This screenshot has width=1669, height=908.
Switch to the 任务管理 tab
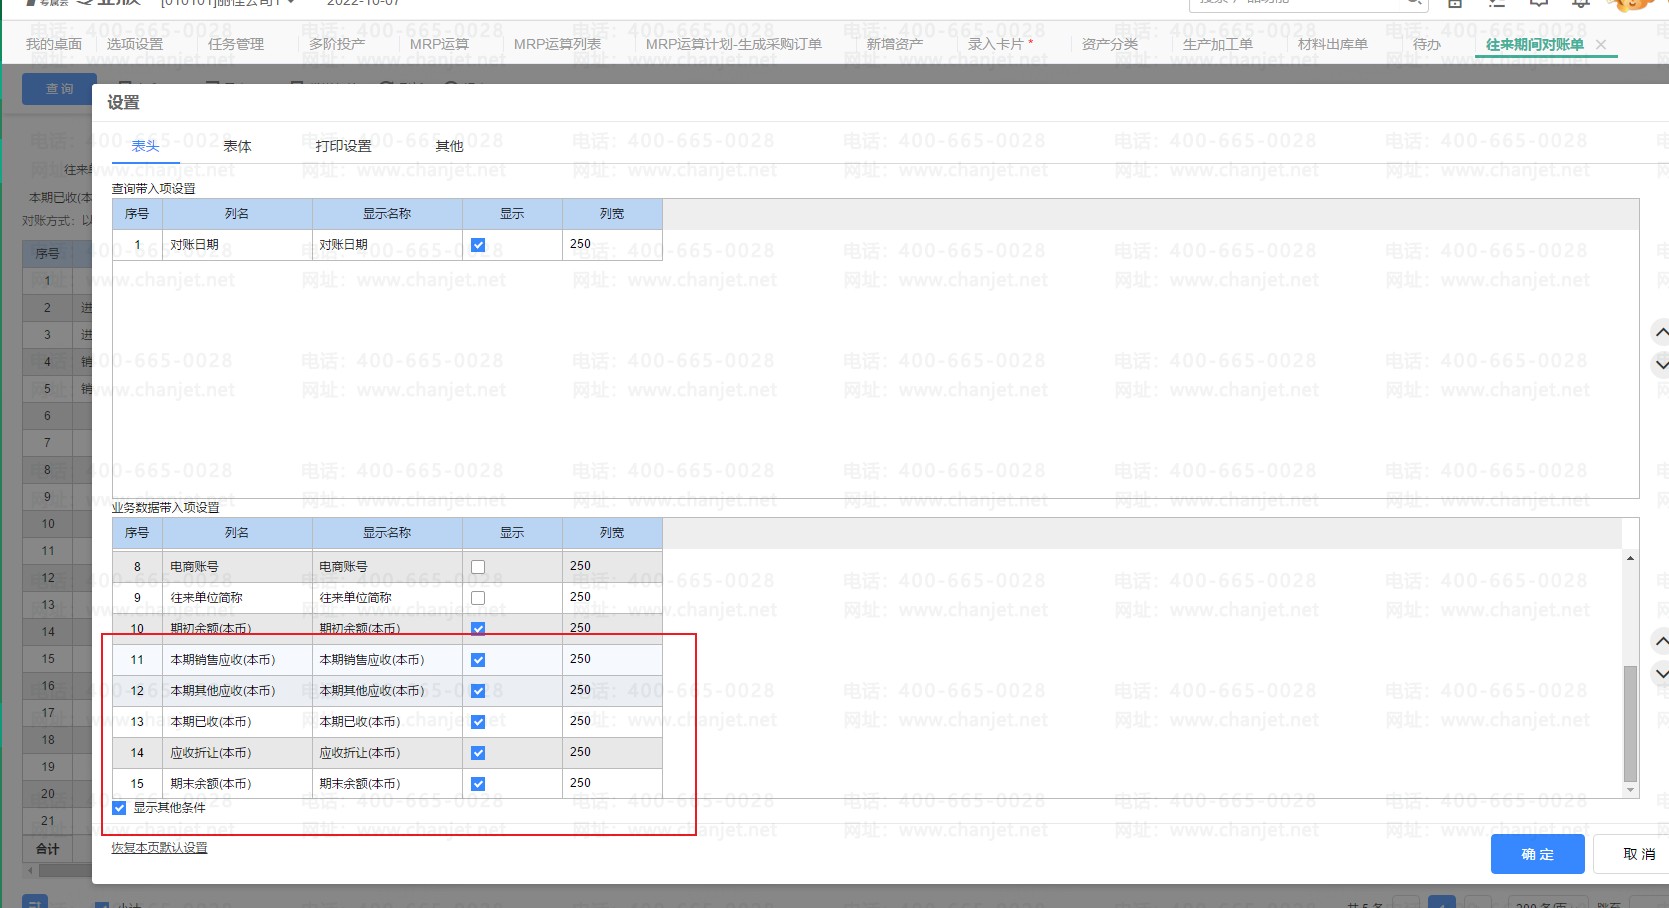click(x=236, y=44)
